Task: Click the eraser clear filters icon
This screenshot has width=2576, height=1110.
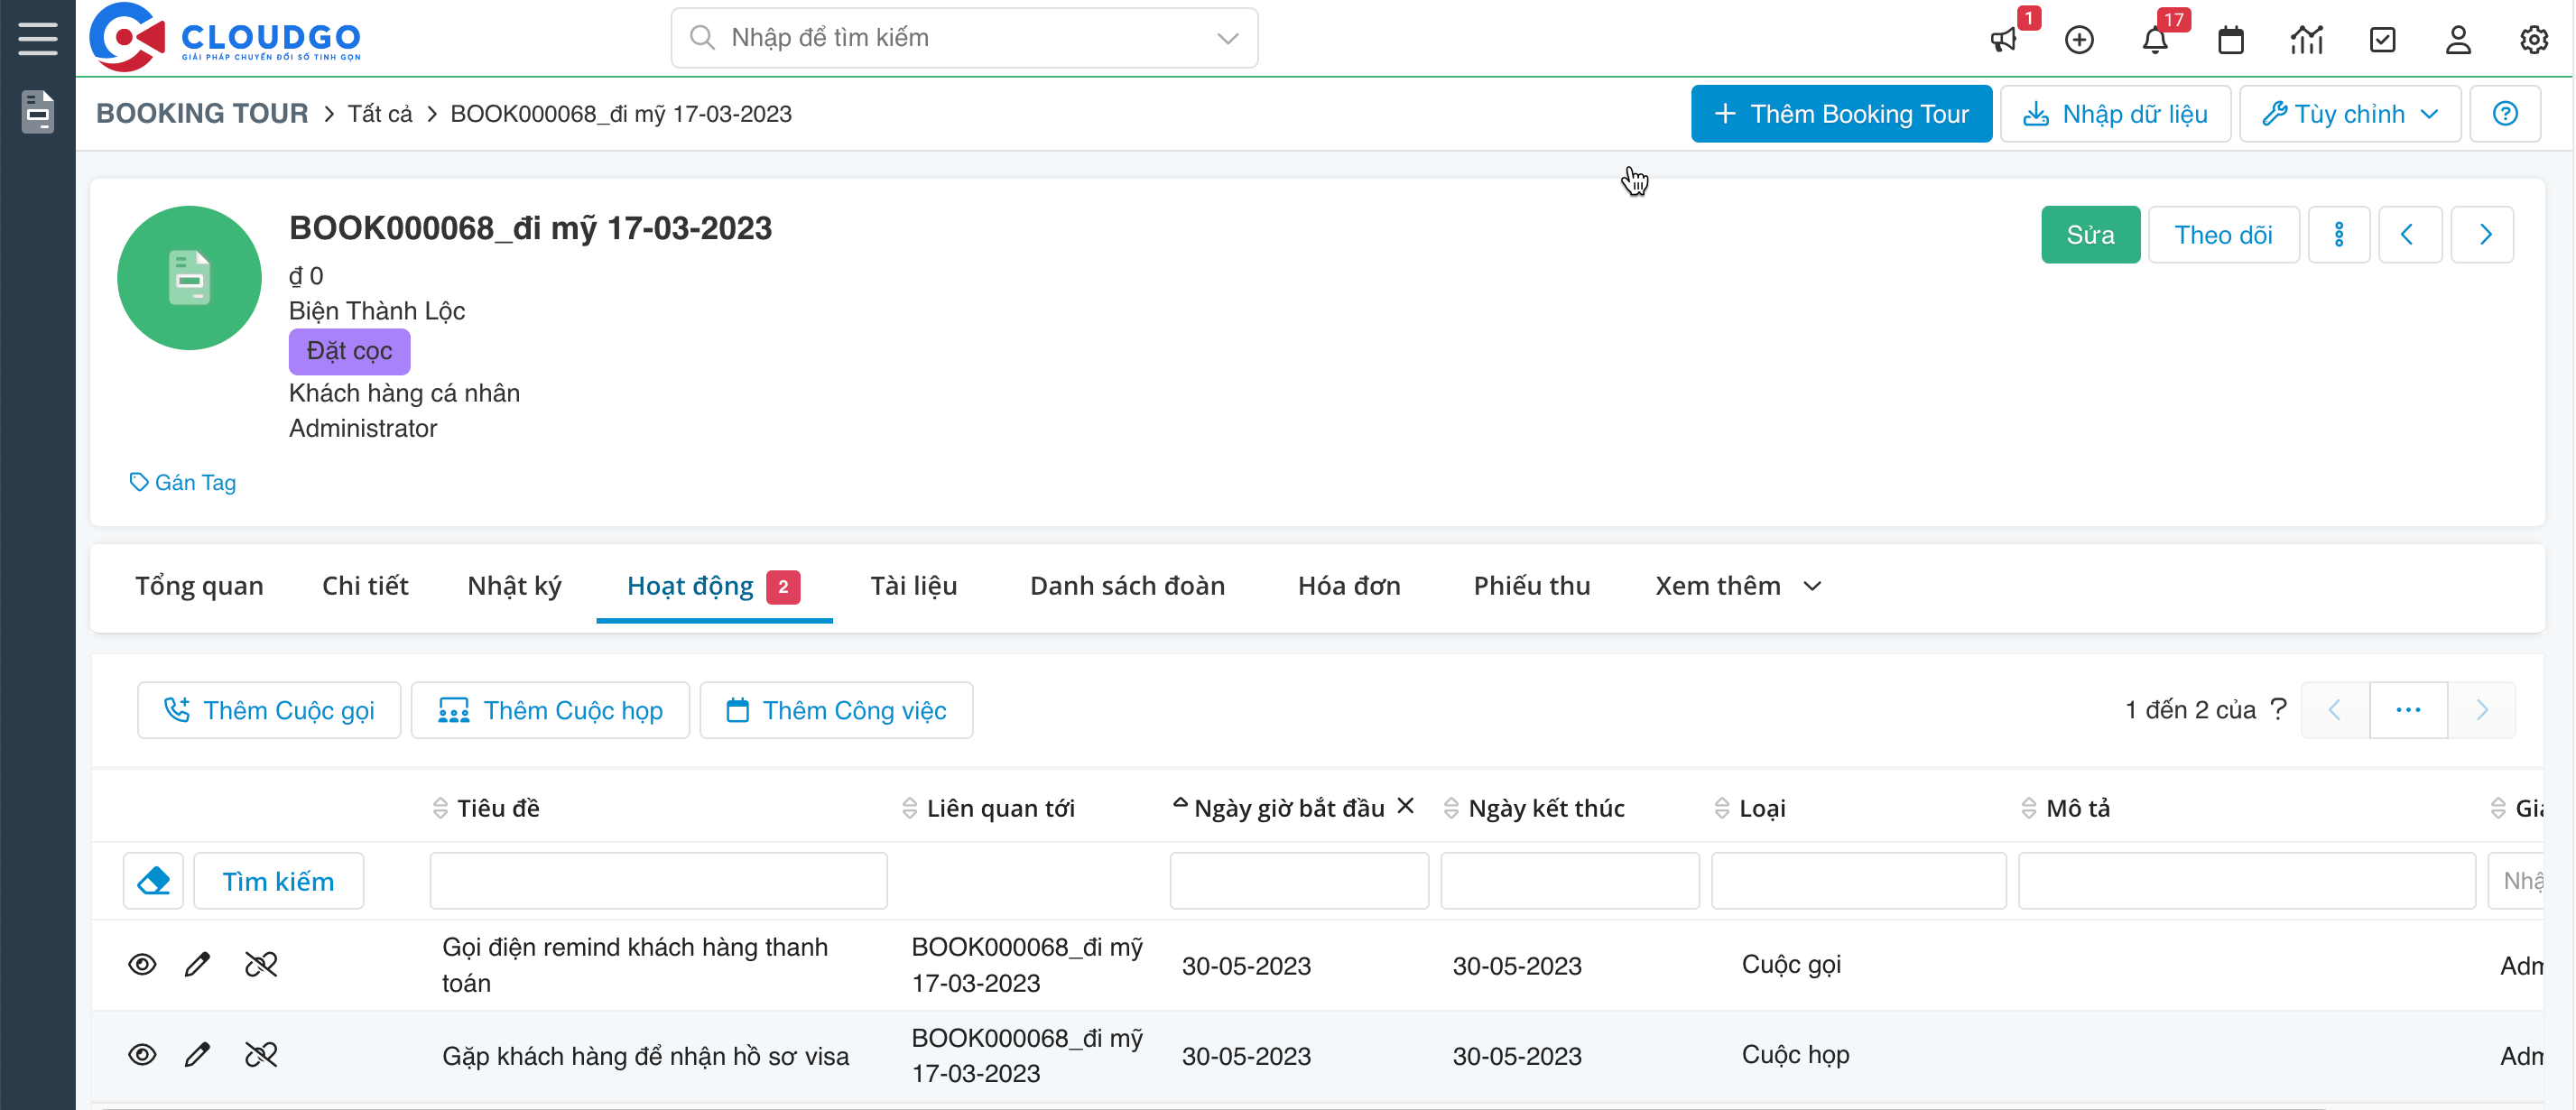Action: click(153, 880)
